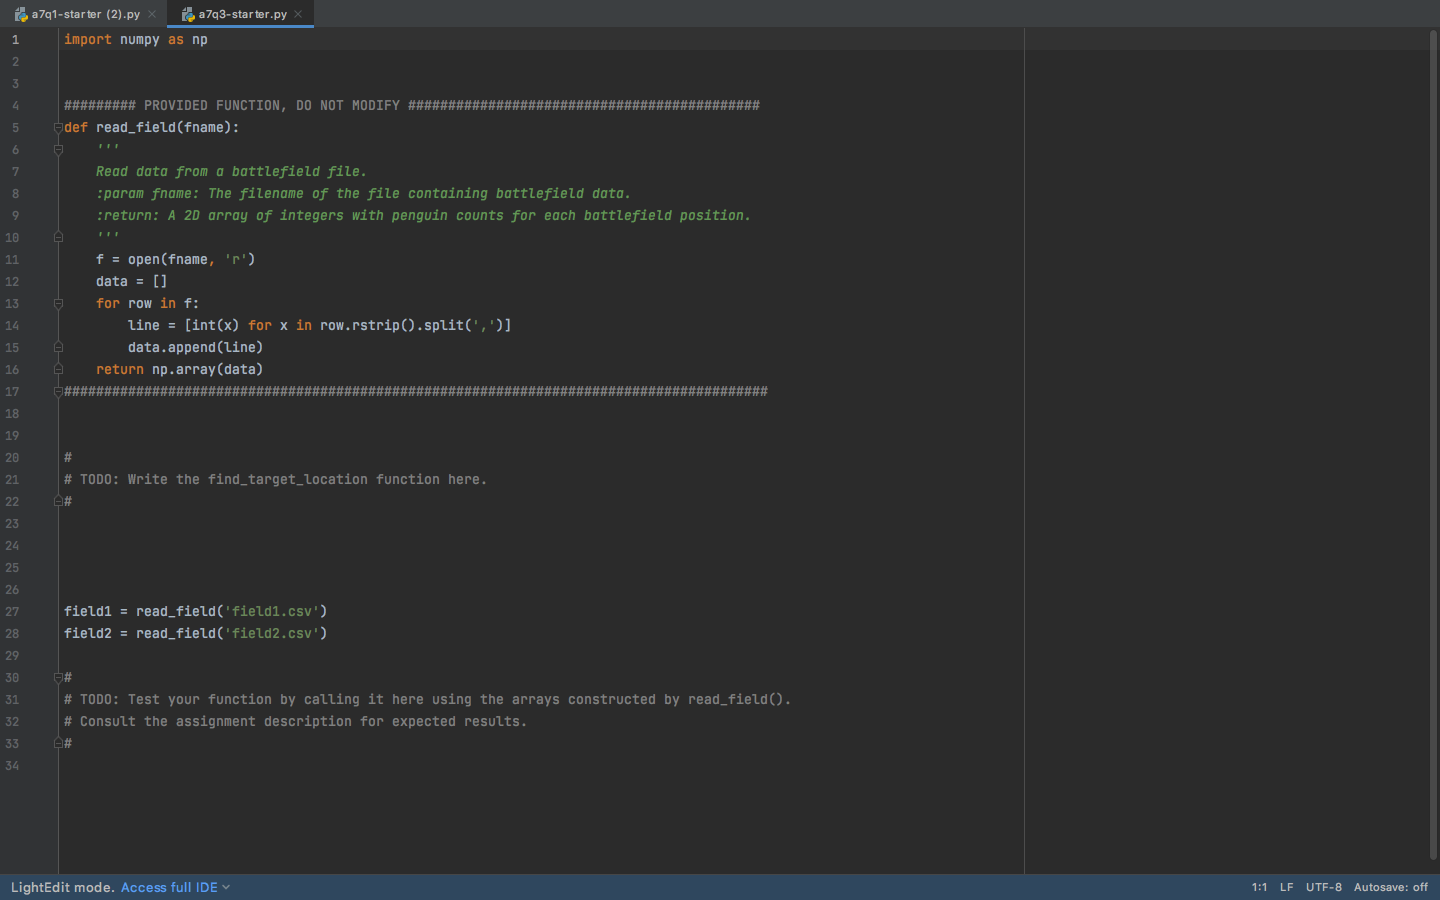Click the 'def read_field(fname):' line

pos(152,128)
